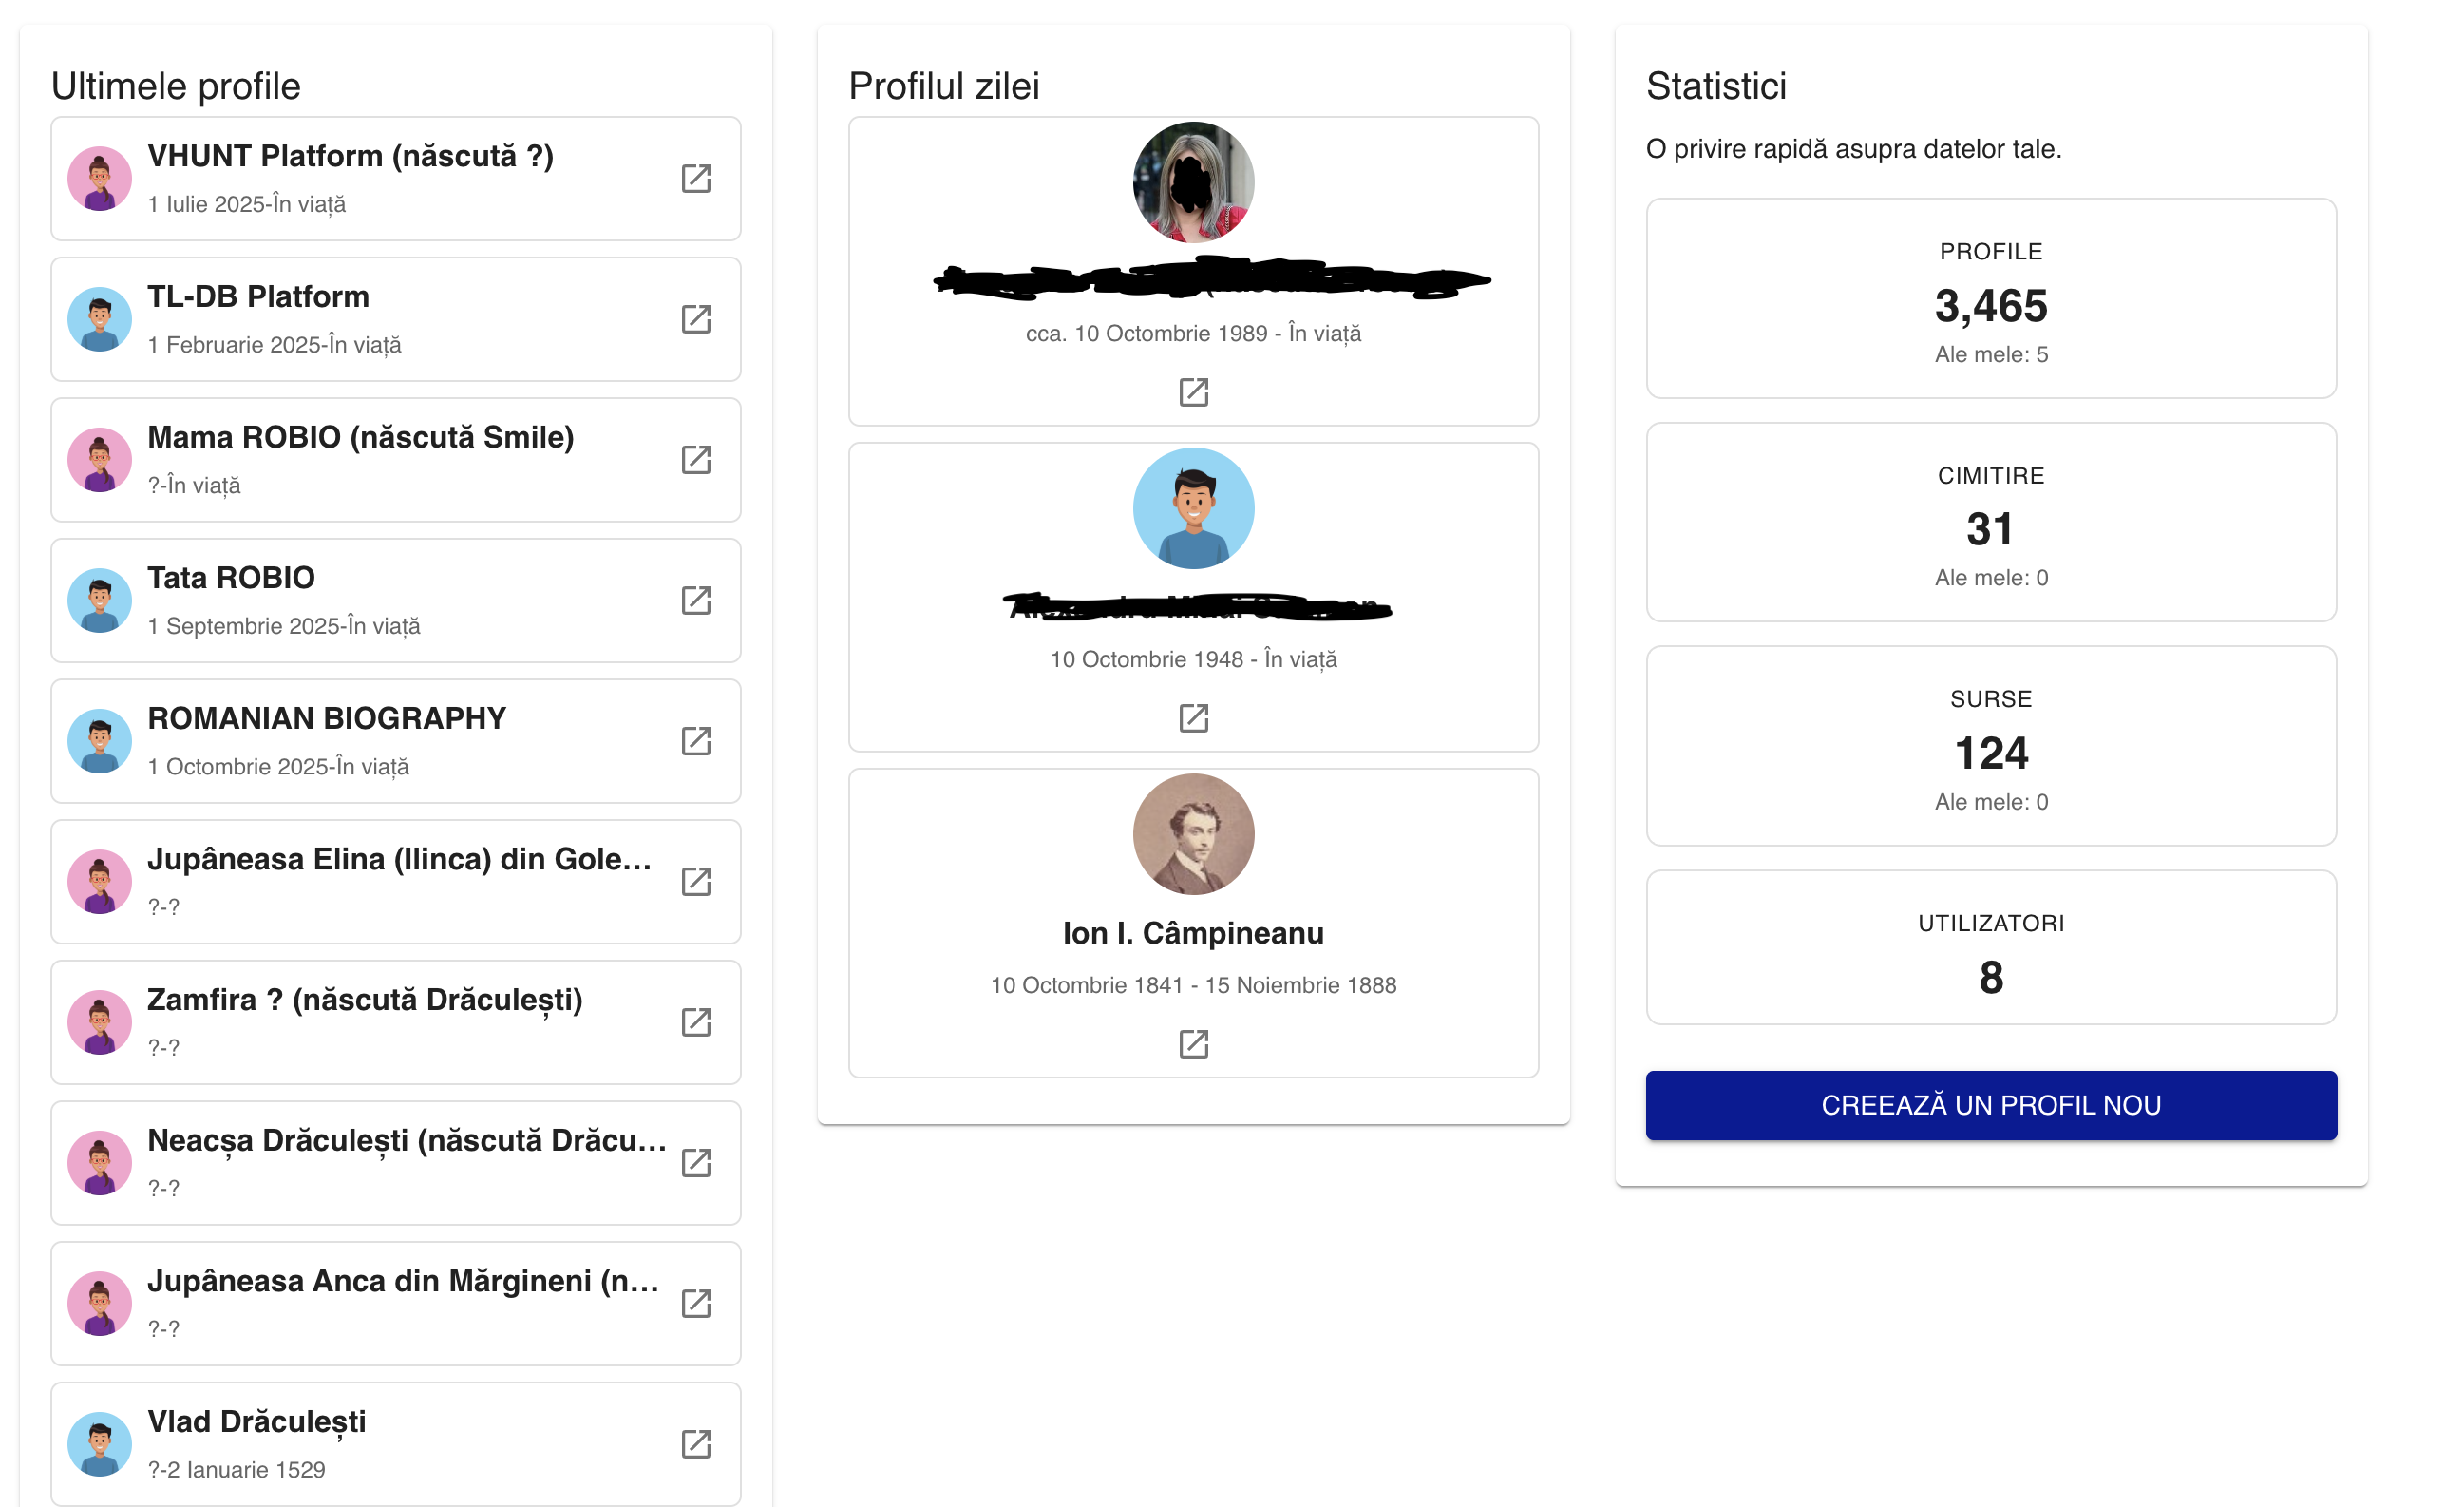The image size is (2464, 1507).
Task: Click the Ion I. Câmpineanu portrait photo
Action: coord(1193,835)
